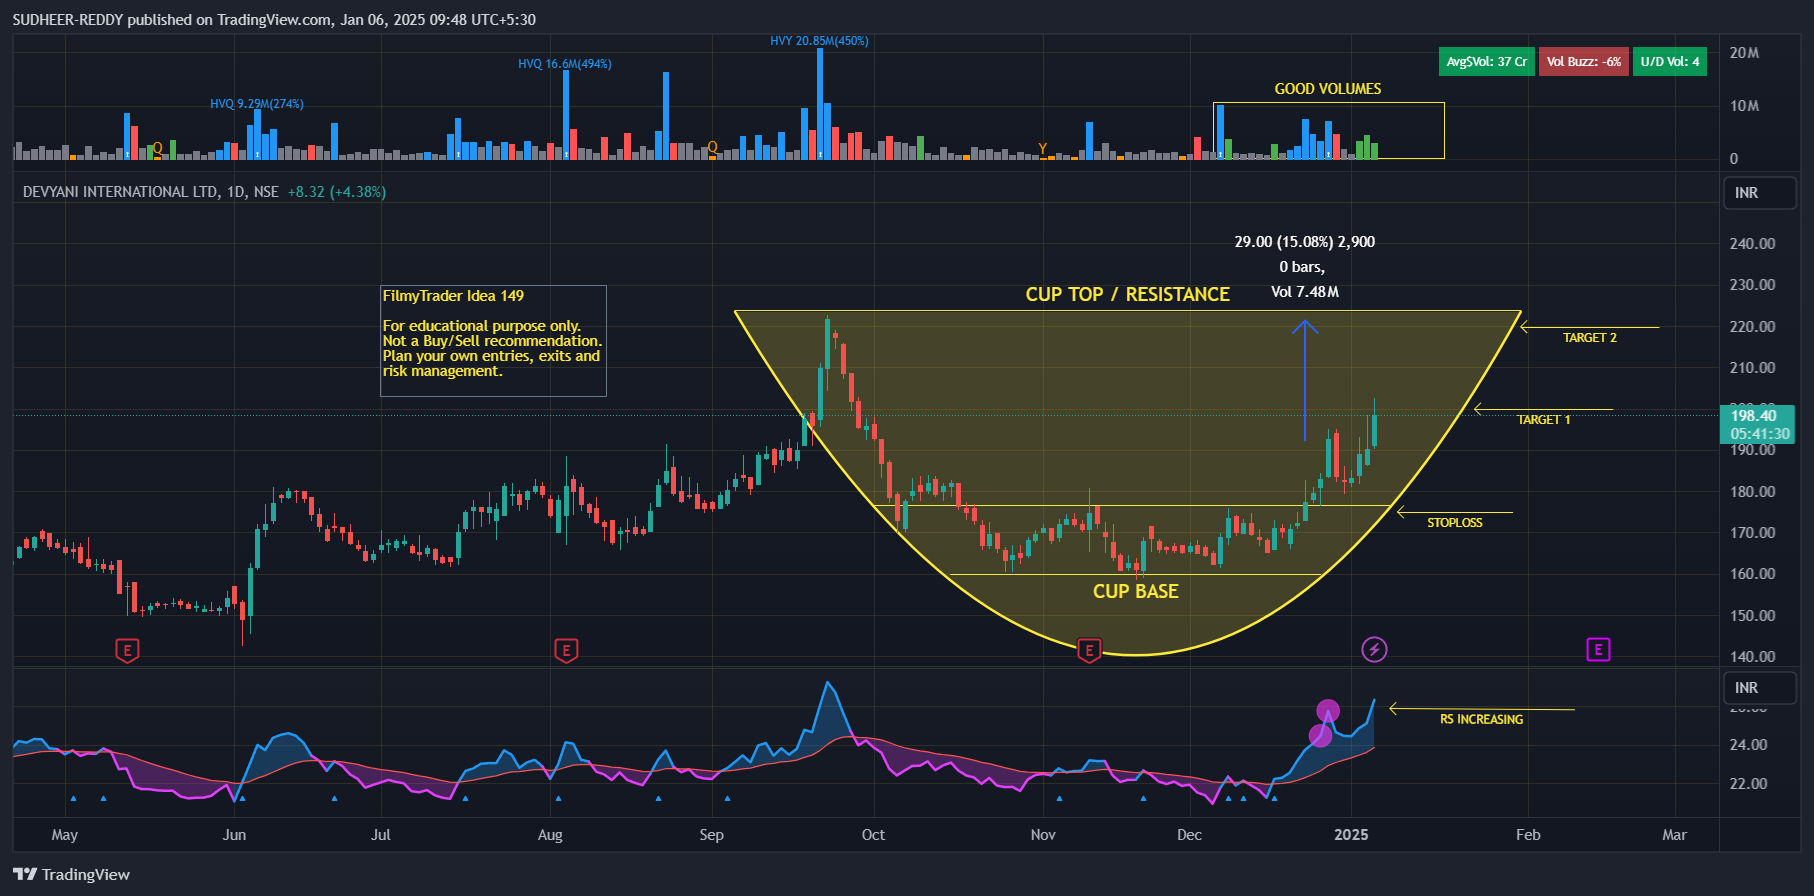Click the 20M level on the volume axis
This screenshot has width=1814, height=896.
point(1745,53)
